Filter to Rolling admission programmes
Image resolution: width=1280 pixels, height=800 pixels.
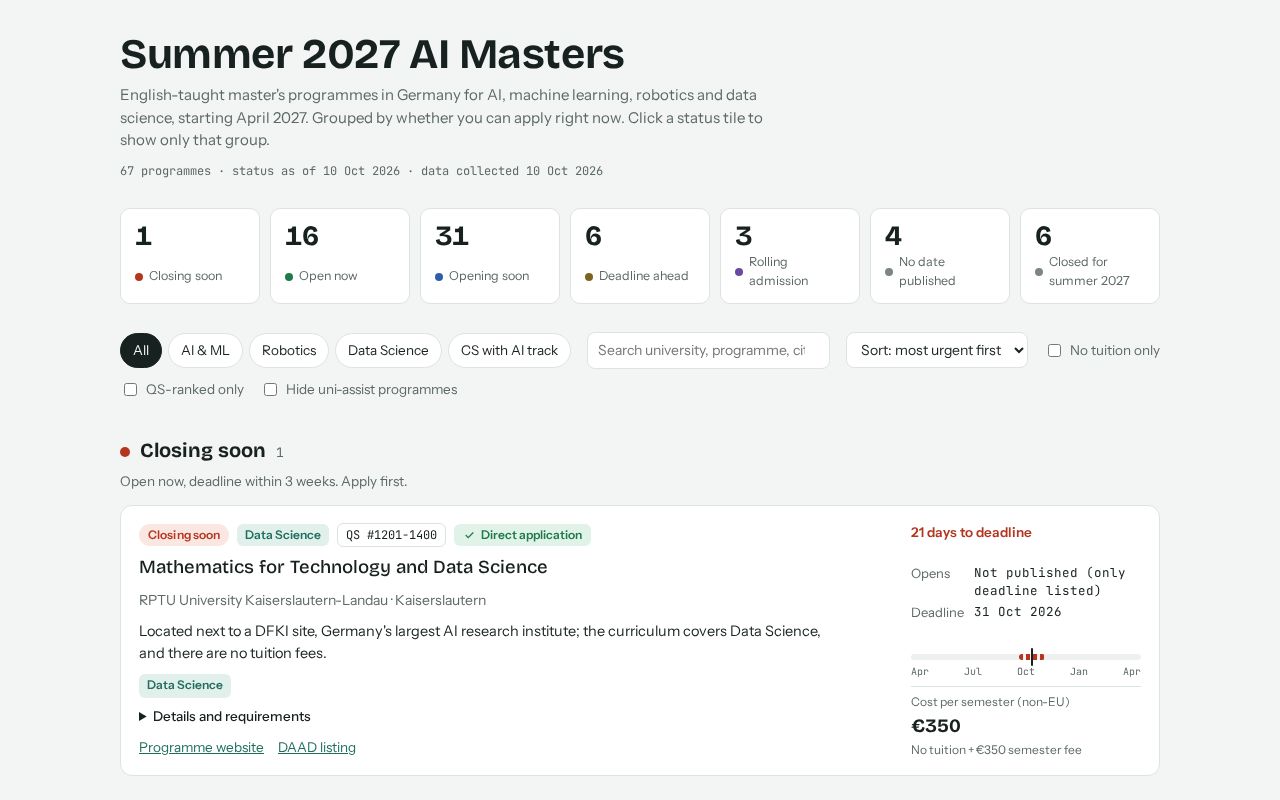(x=790, y=256)
